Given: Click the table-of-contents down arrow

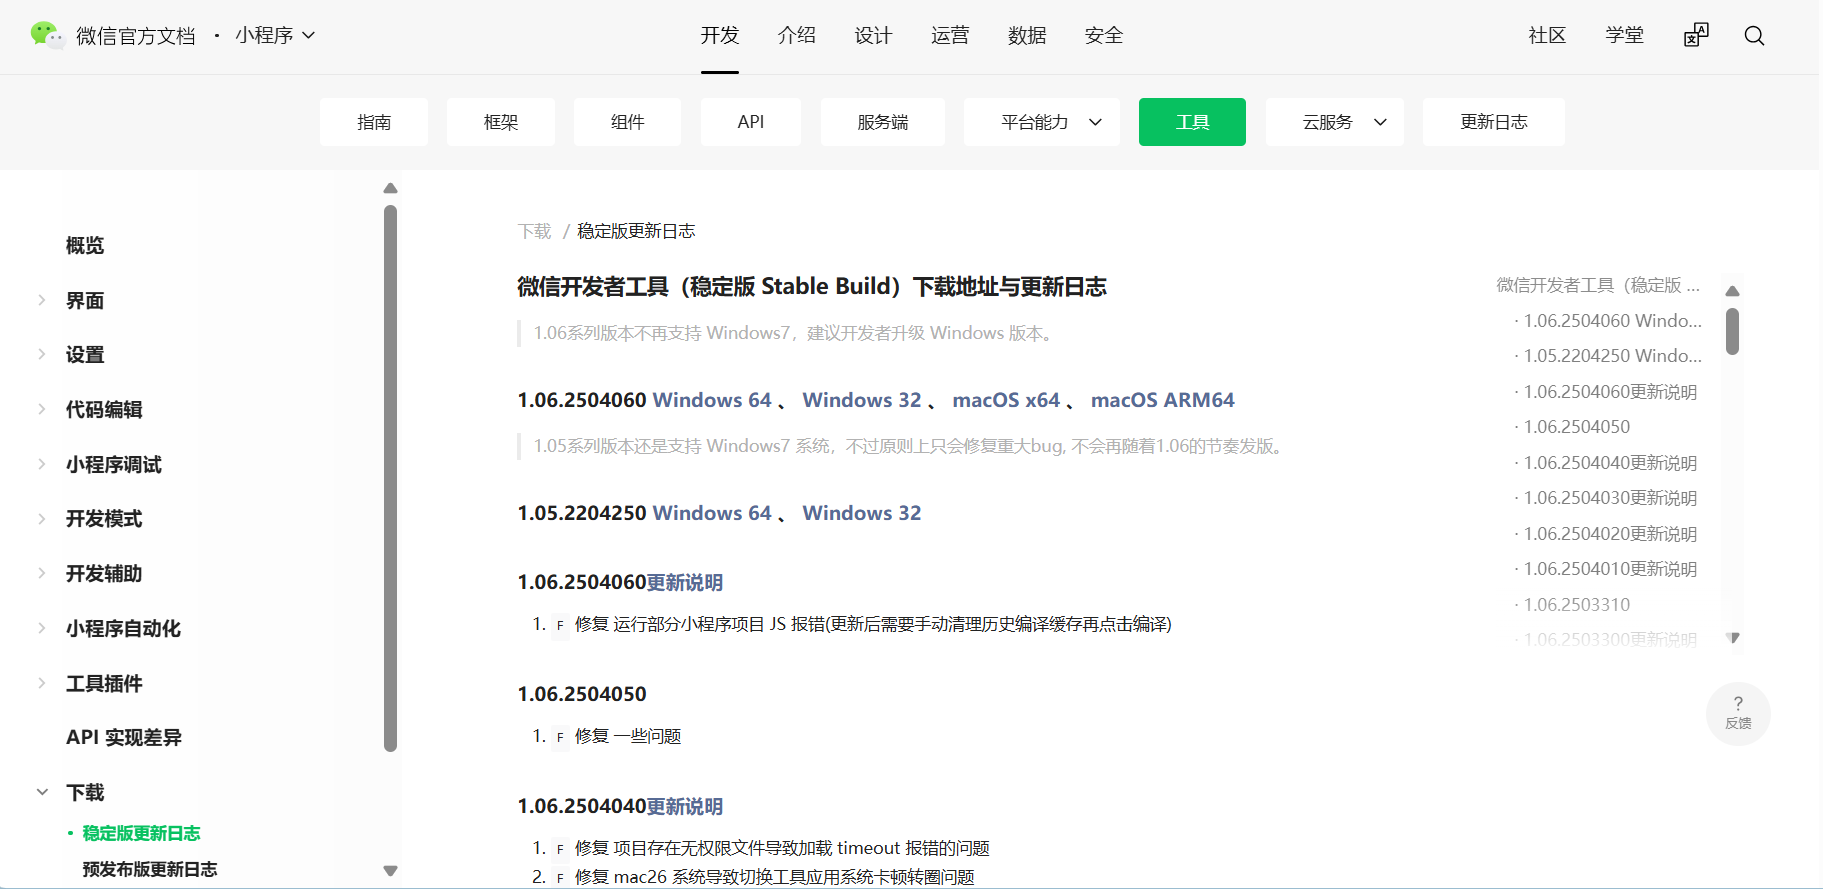Looking at the screenshot, I should 1733,637.
